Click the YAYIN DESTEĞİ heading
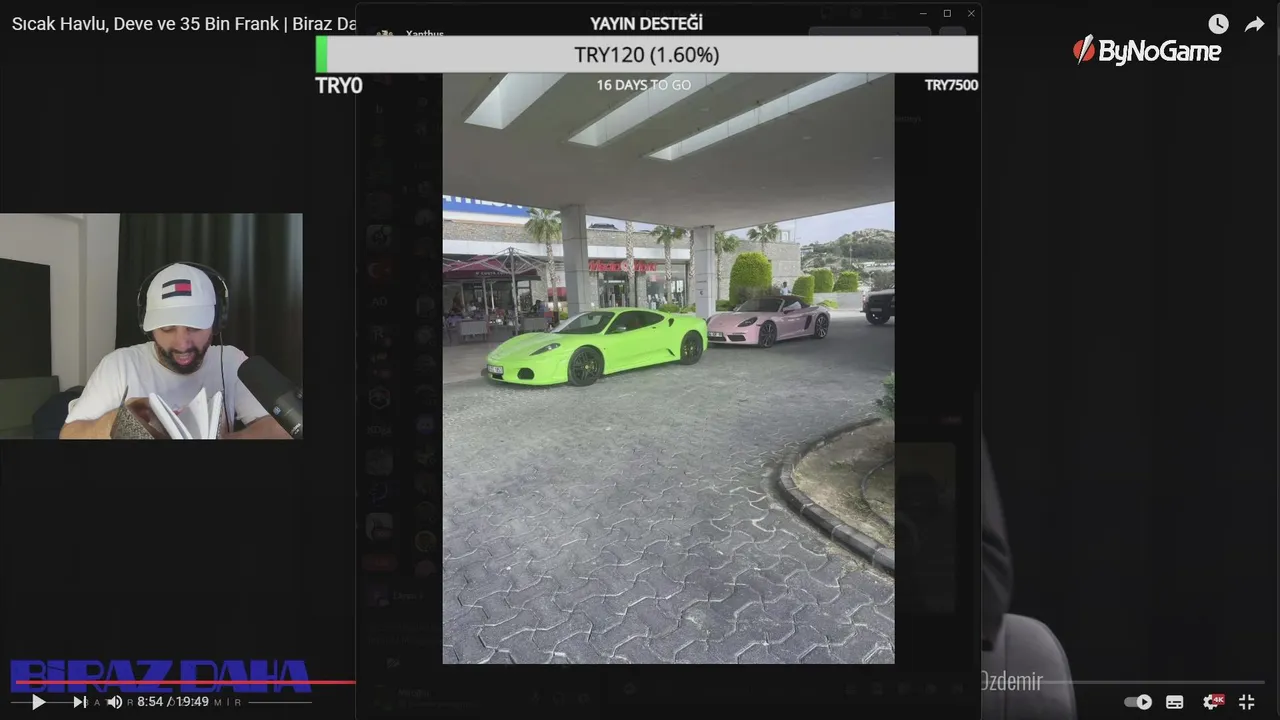Screen dimensions: 1280x720 [646, 23]
